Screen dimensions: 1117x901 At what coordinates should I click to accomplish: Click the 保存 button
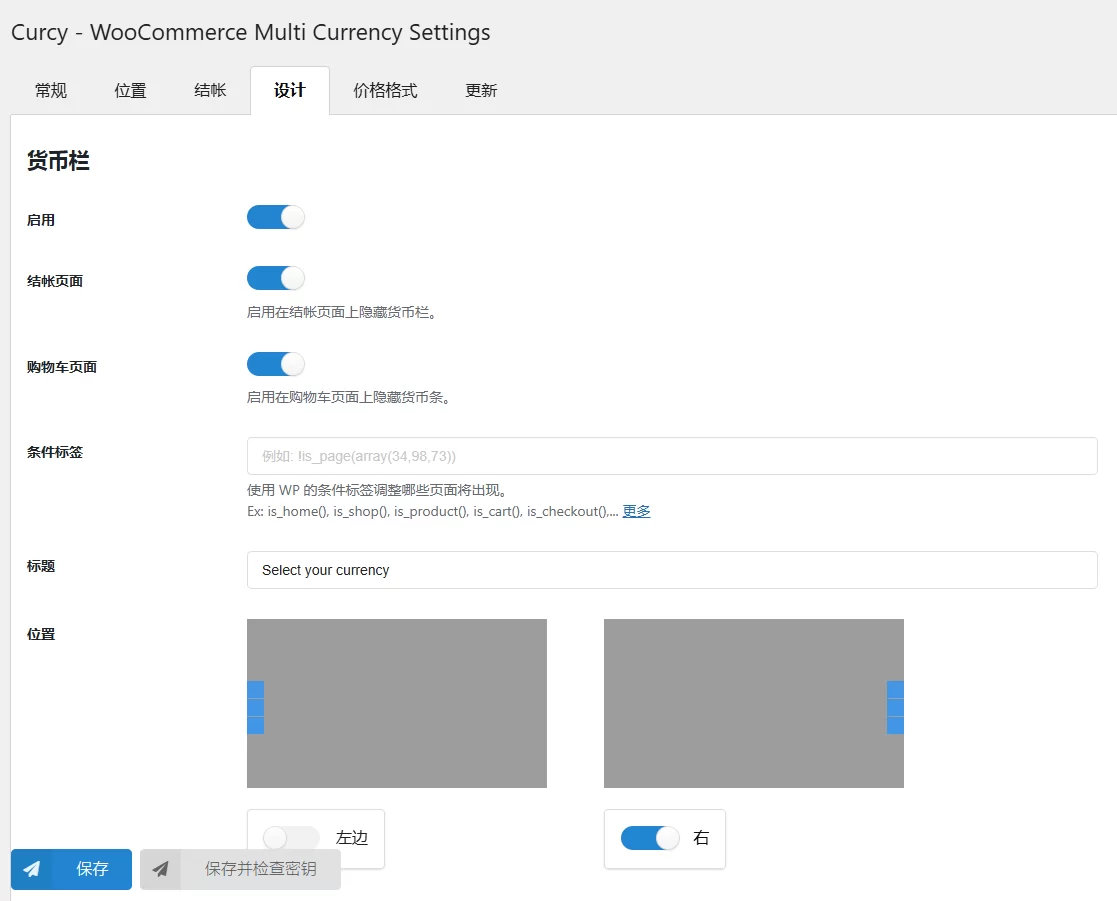[x=71, y=869]
